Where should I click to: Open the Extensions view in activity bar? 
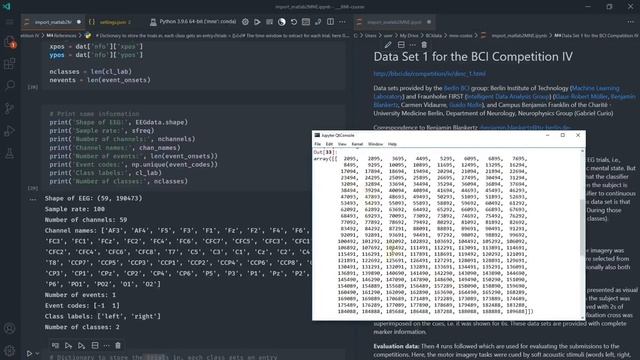tap(9, 64)
